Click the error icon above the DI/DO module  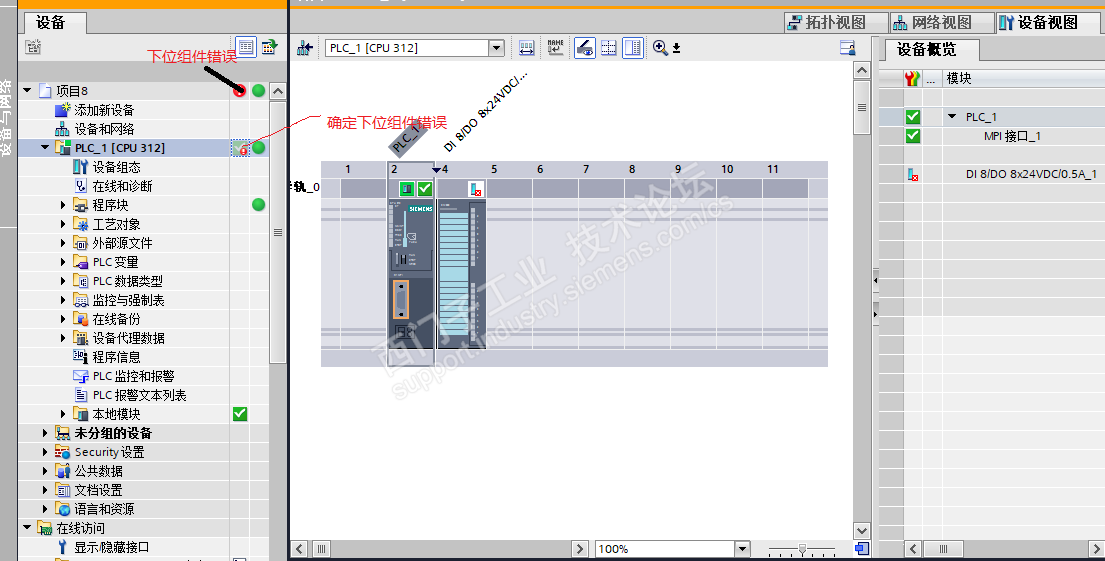[476, 189]
